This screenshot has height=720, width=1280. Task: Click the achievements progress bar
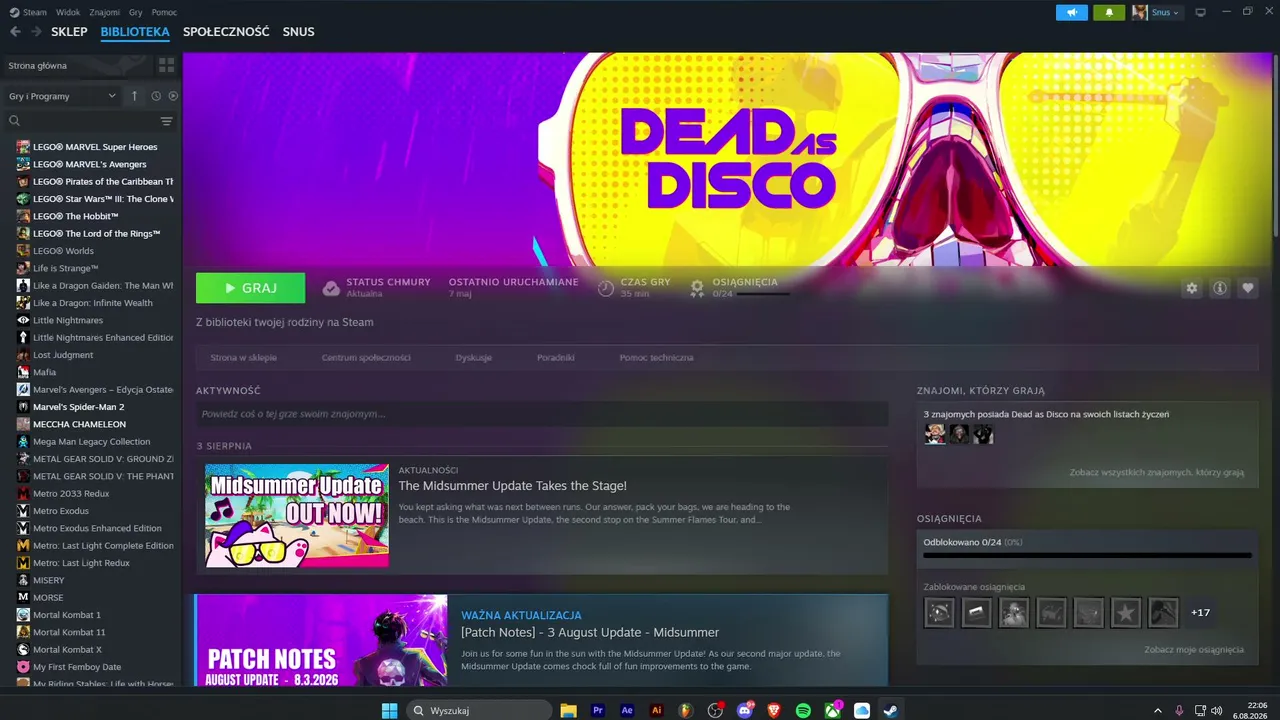click(1087, 555)
